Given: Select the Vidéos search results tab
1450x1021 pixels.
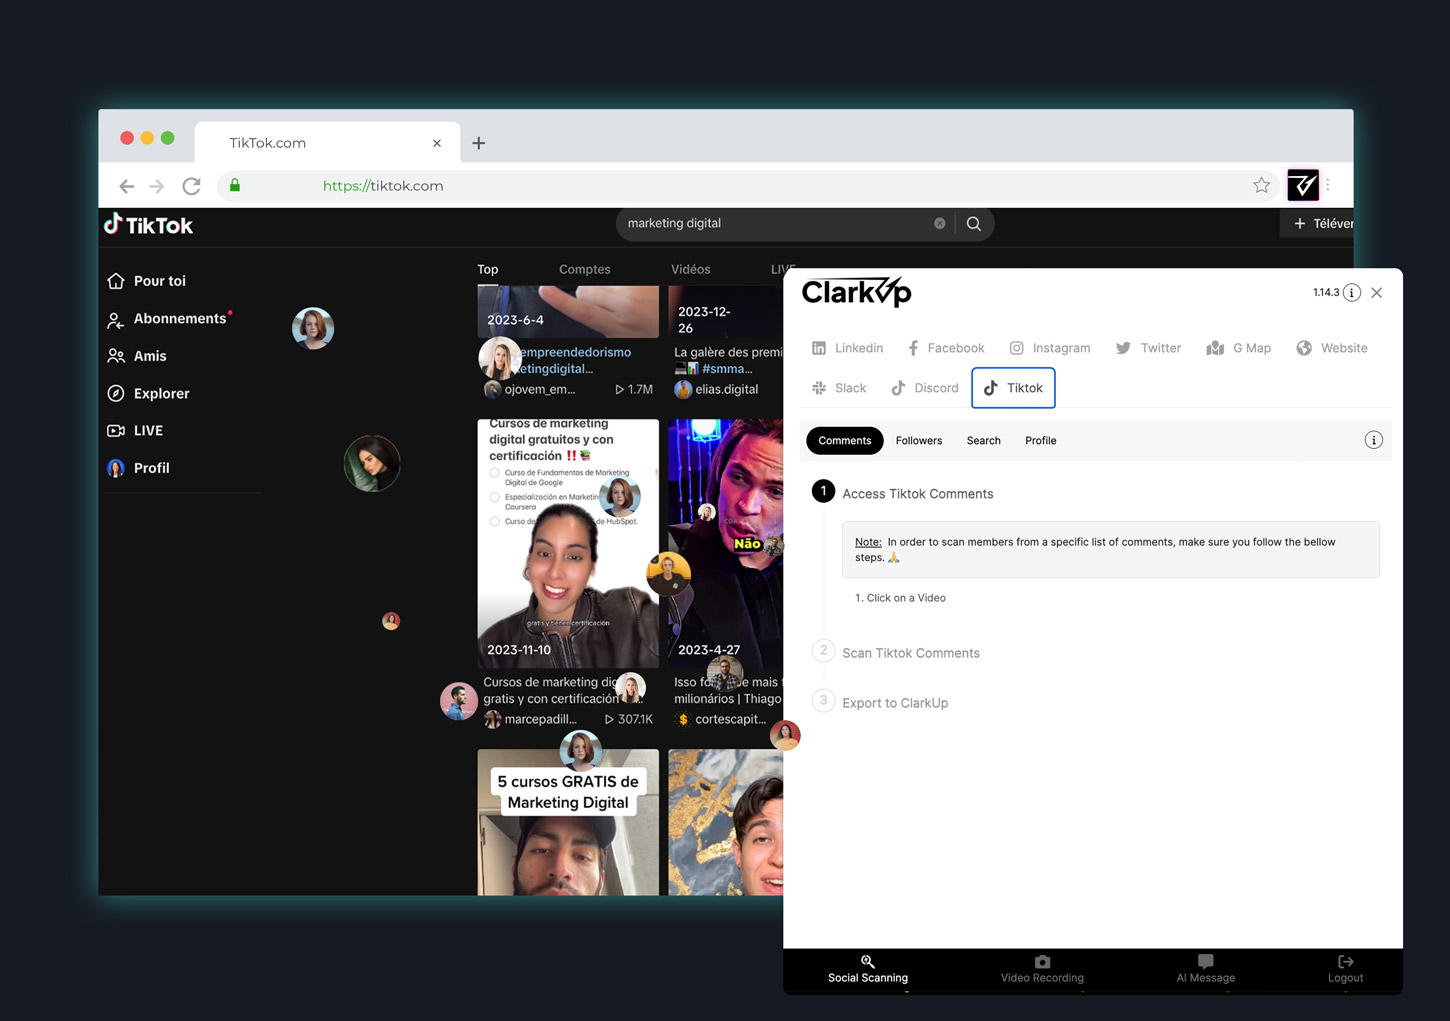Looking at the screenshot, I should point(691,269).
